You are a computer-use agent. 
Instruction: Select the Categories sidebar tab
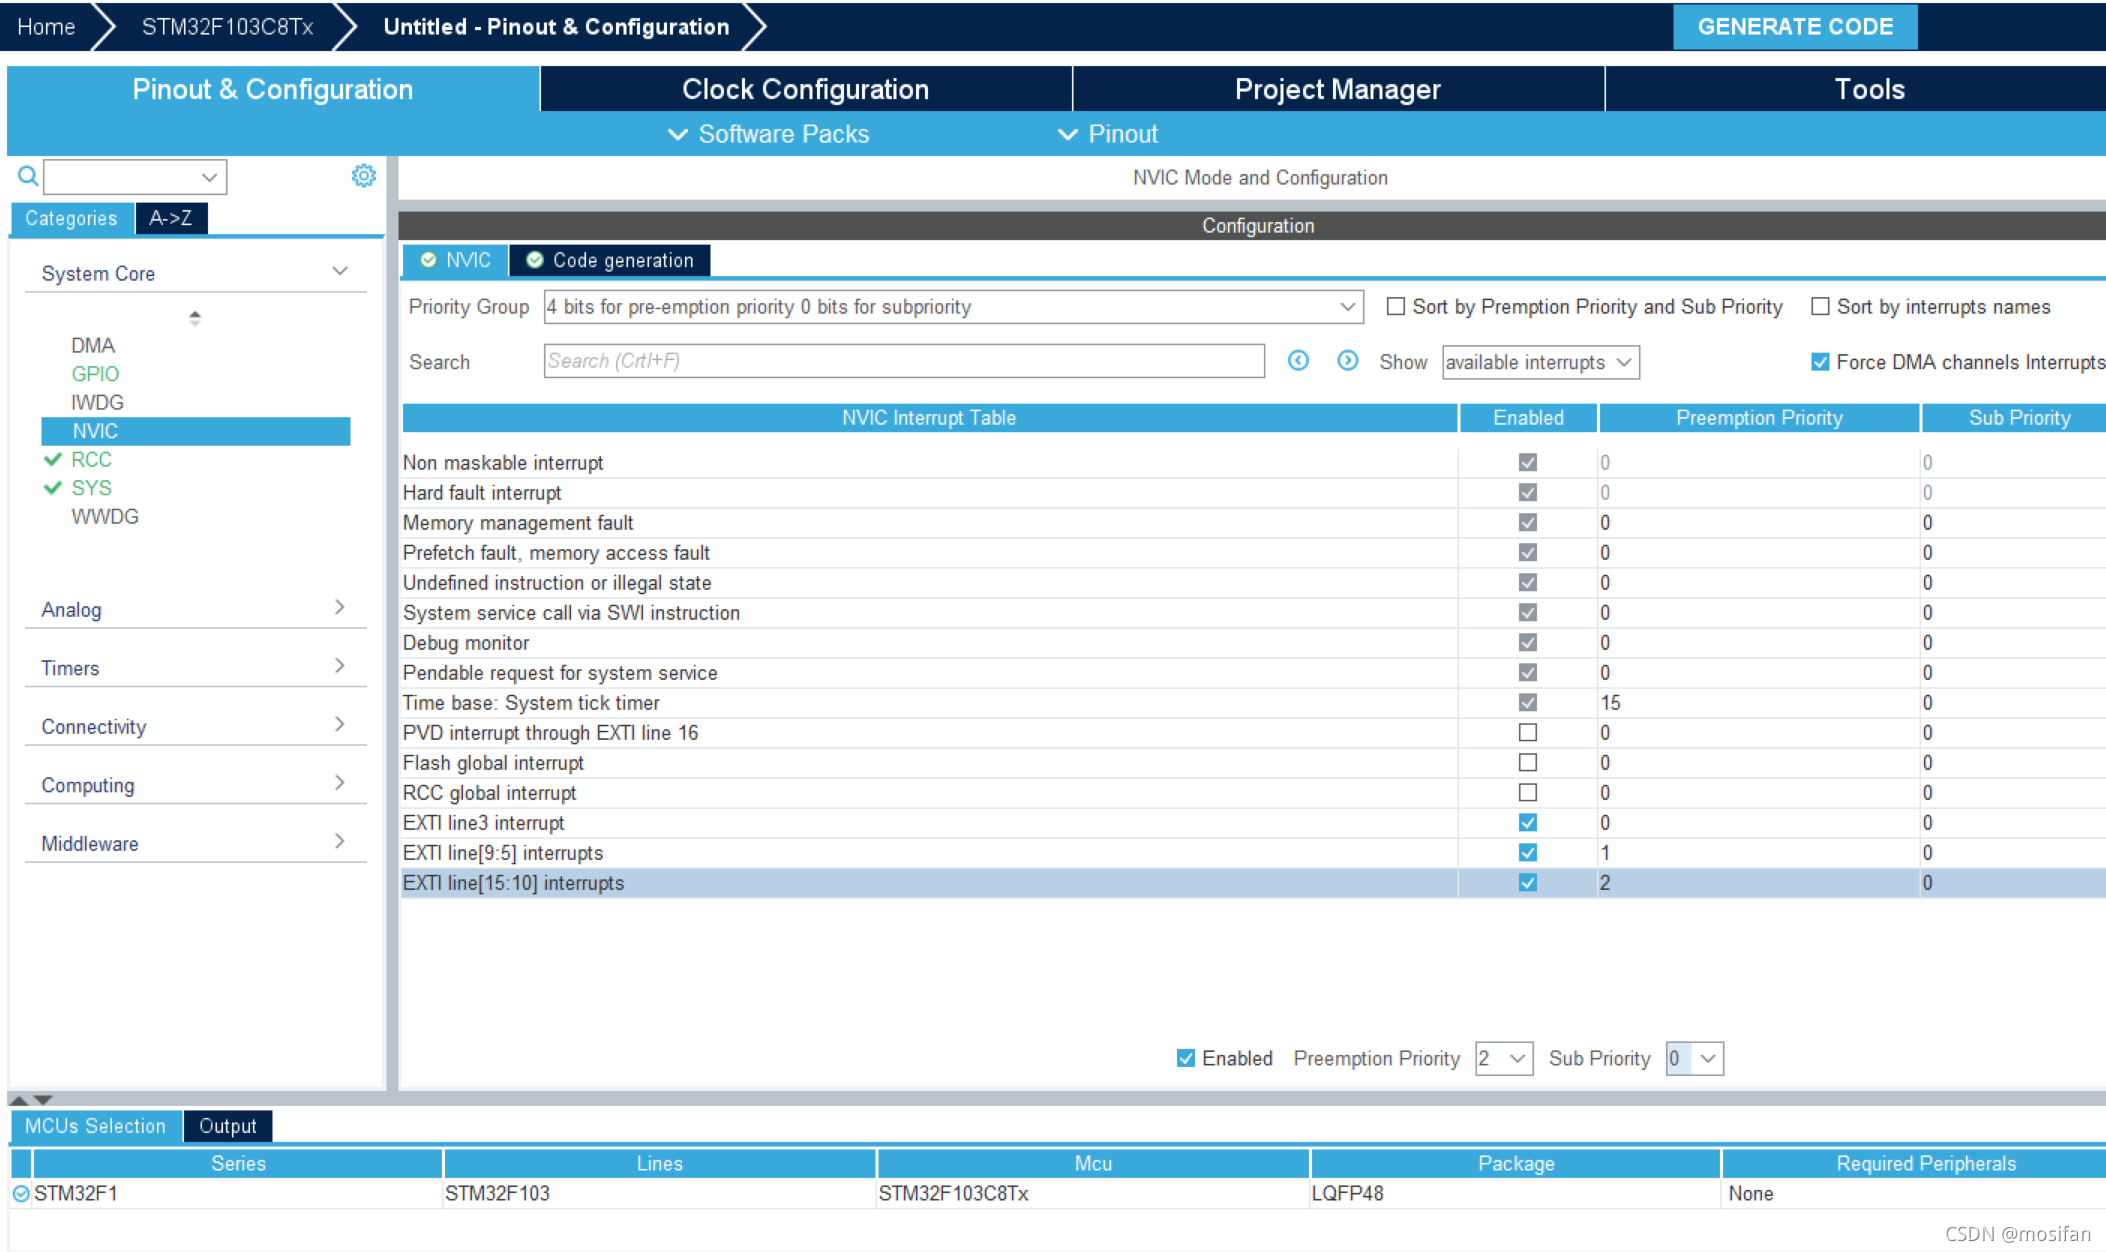coord(71,218)
